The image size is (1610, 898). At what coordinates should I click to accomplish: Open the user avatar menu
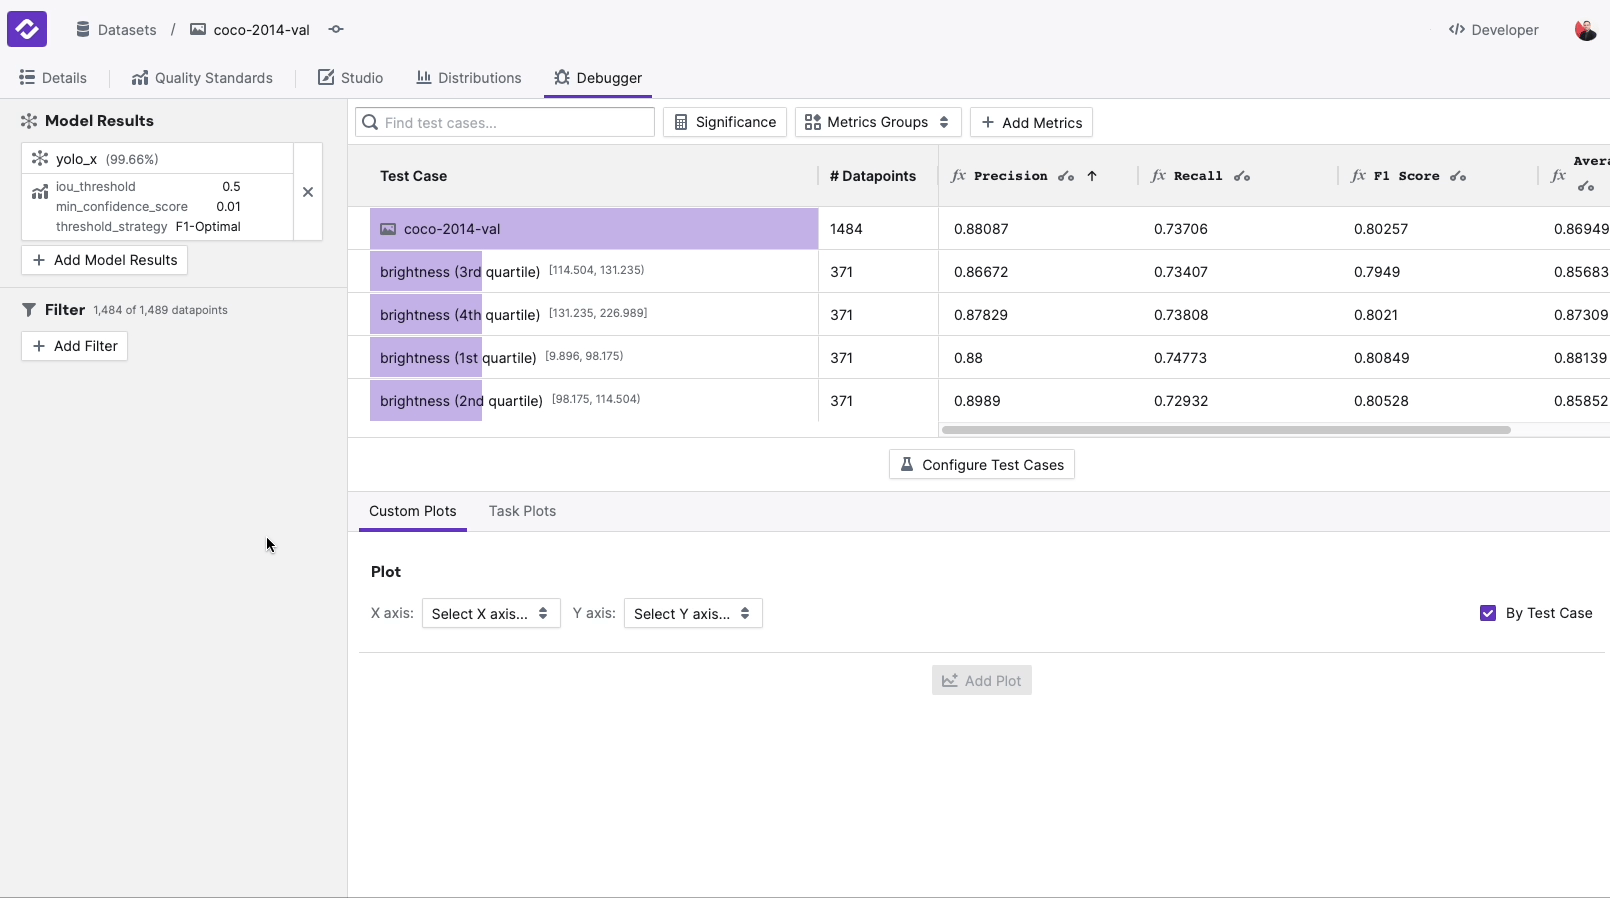1585,30
